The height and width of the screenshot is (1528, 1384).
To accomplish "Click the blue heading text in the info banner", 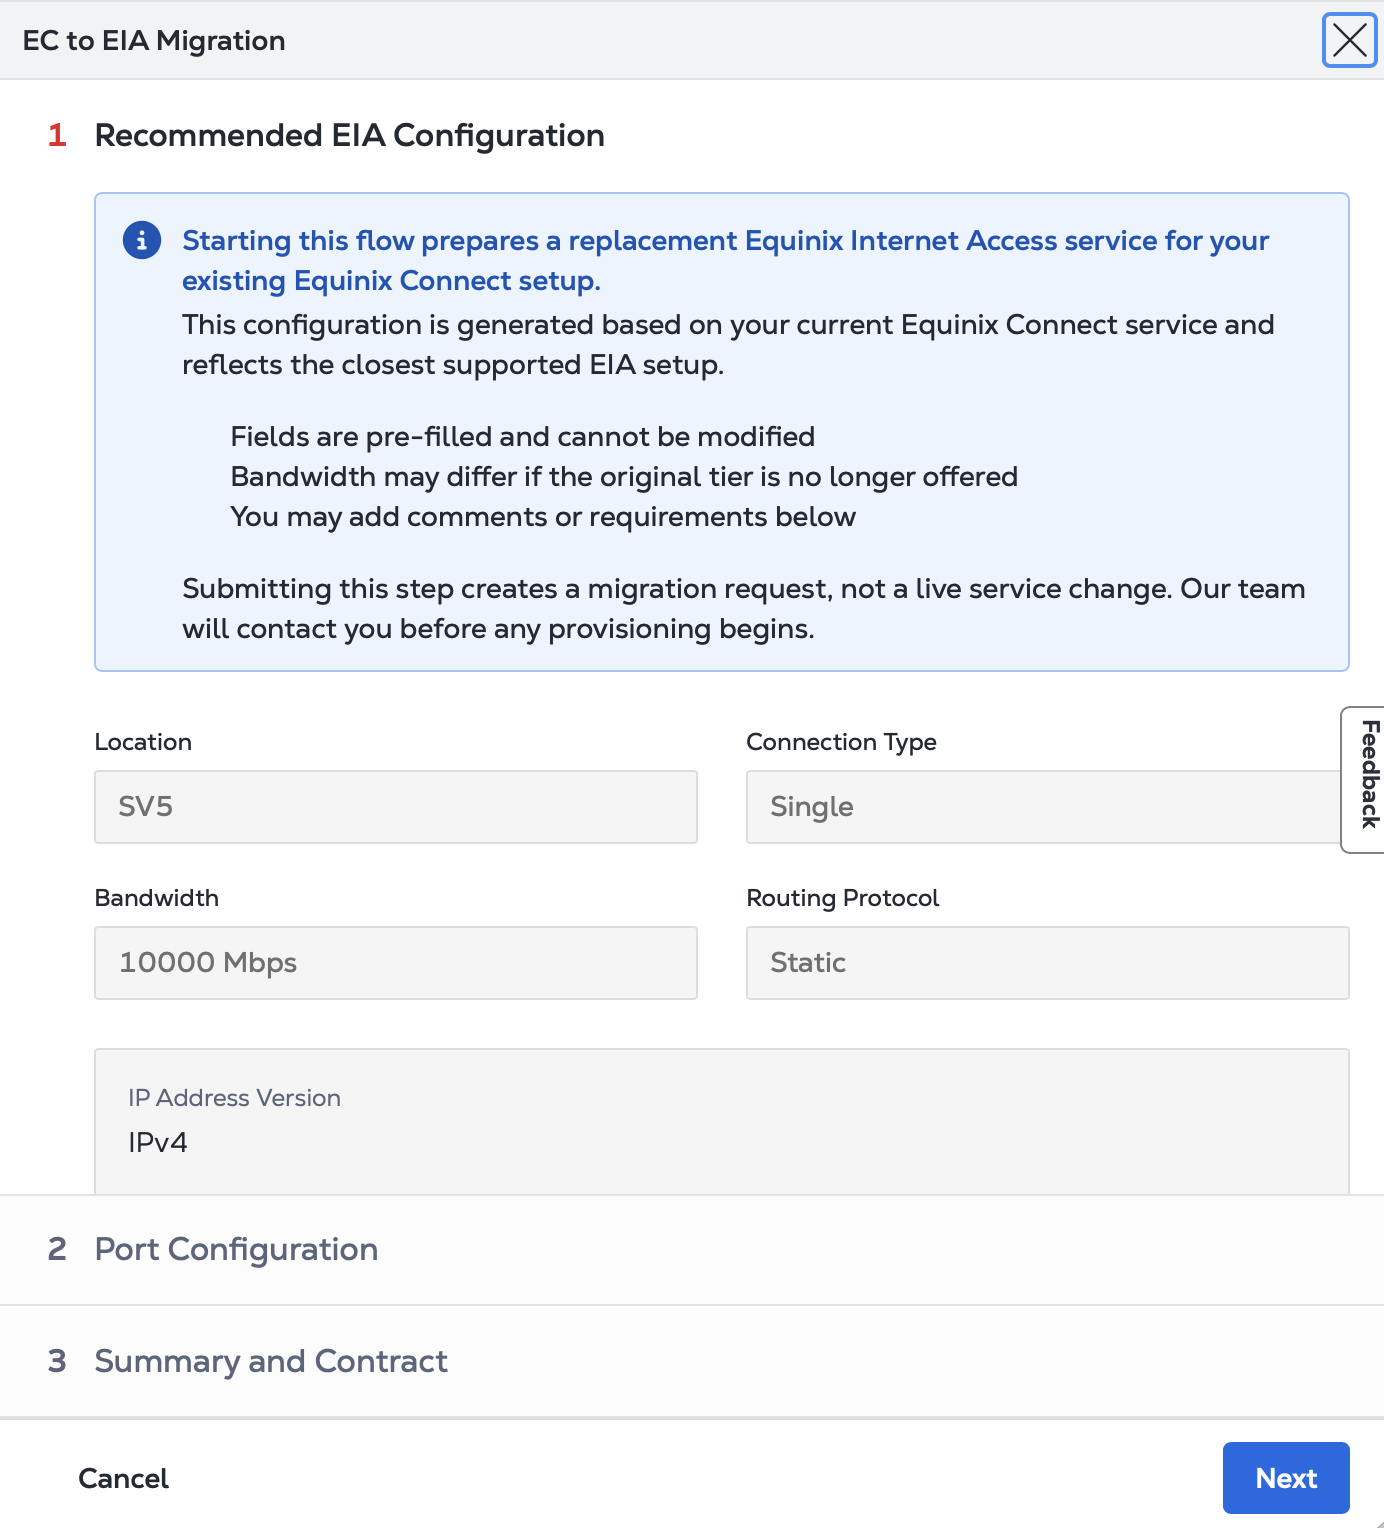I will point(725,261).
